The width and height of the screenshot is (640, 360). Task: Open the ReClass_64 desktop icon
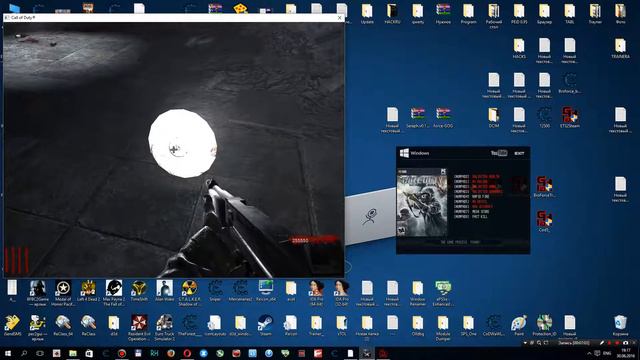[x=63, y=325]
